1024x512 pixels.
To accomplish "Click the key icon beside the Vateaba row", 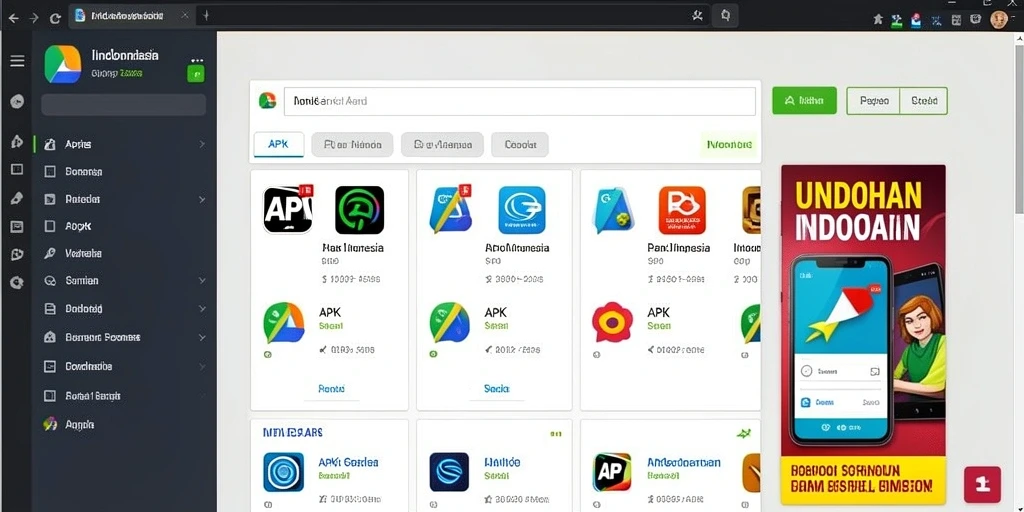I will (x=50, y=253).
